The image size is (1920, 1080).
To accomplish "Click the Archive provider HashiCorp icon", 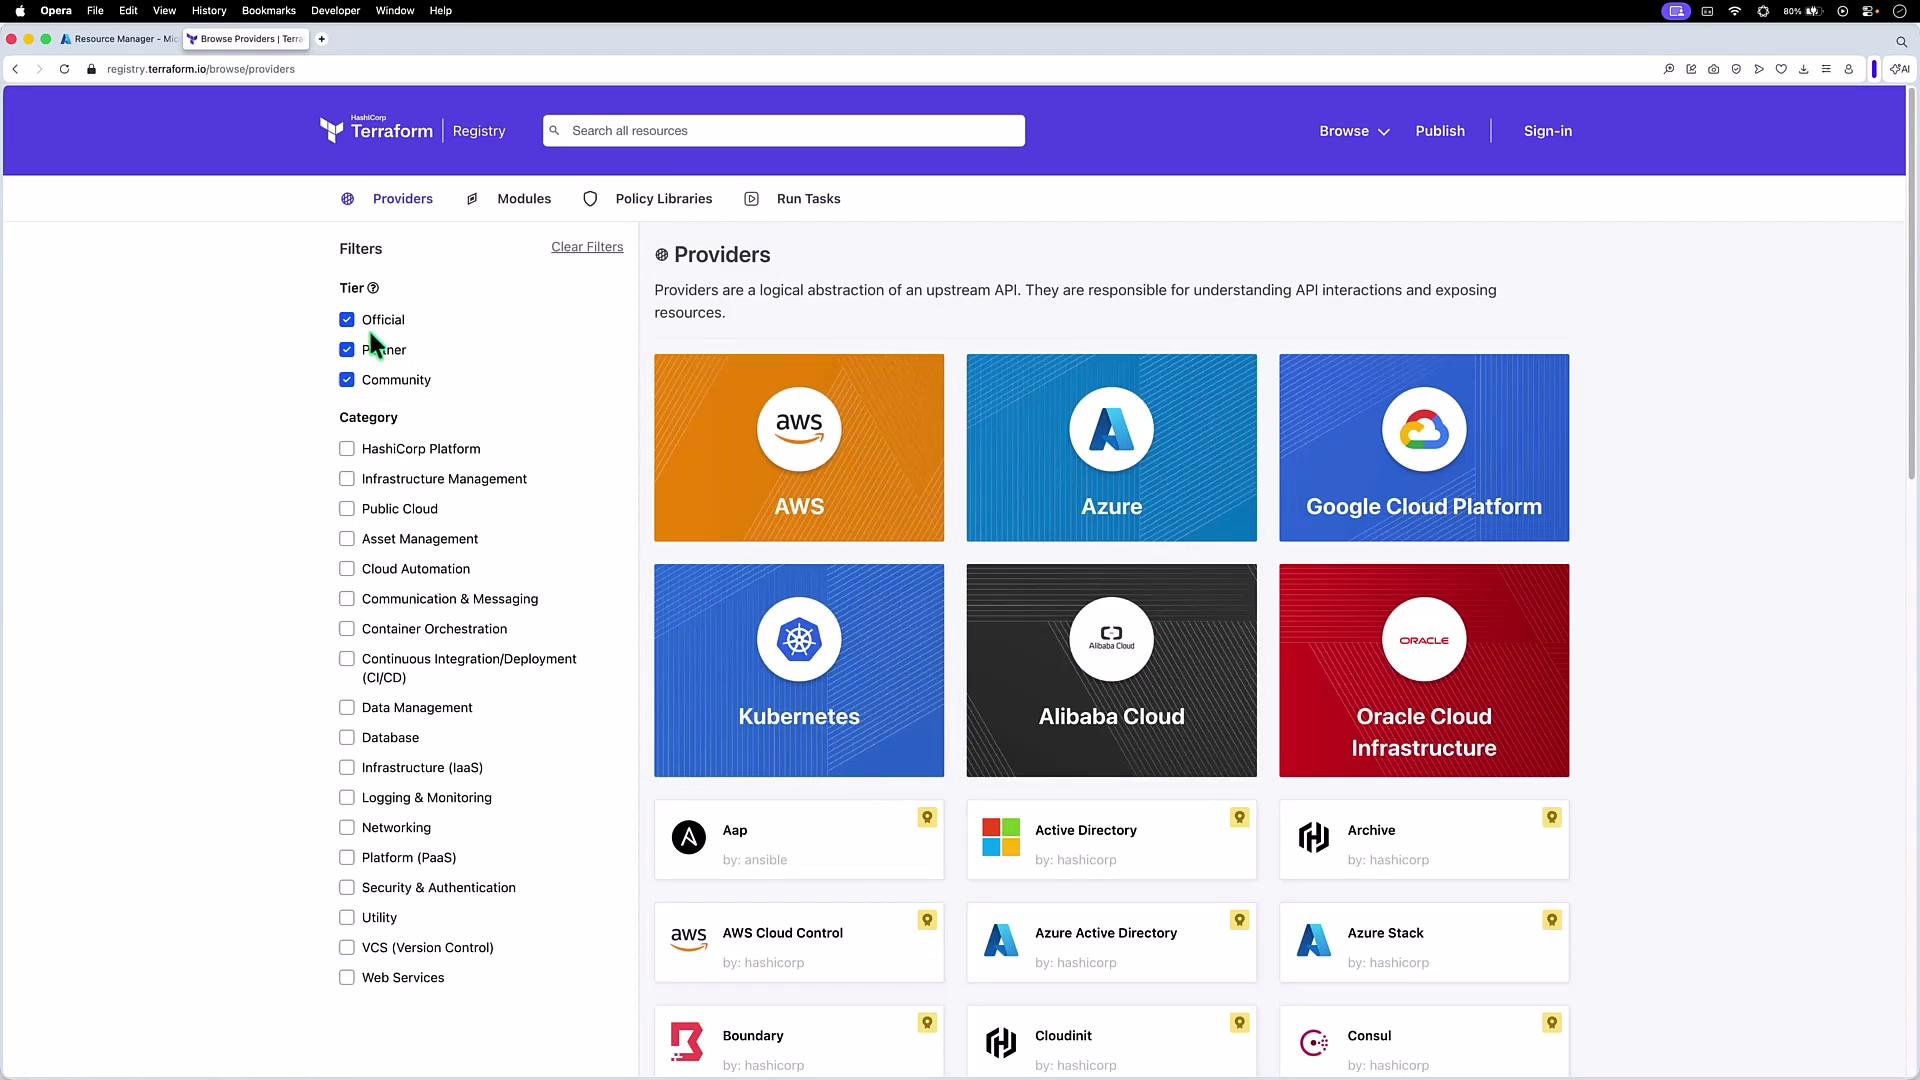I will coord(1313,837).
